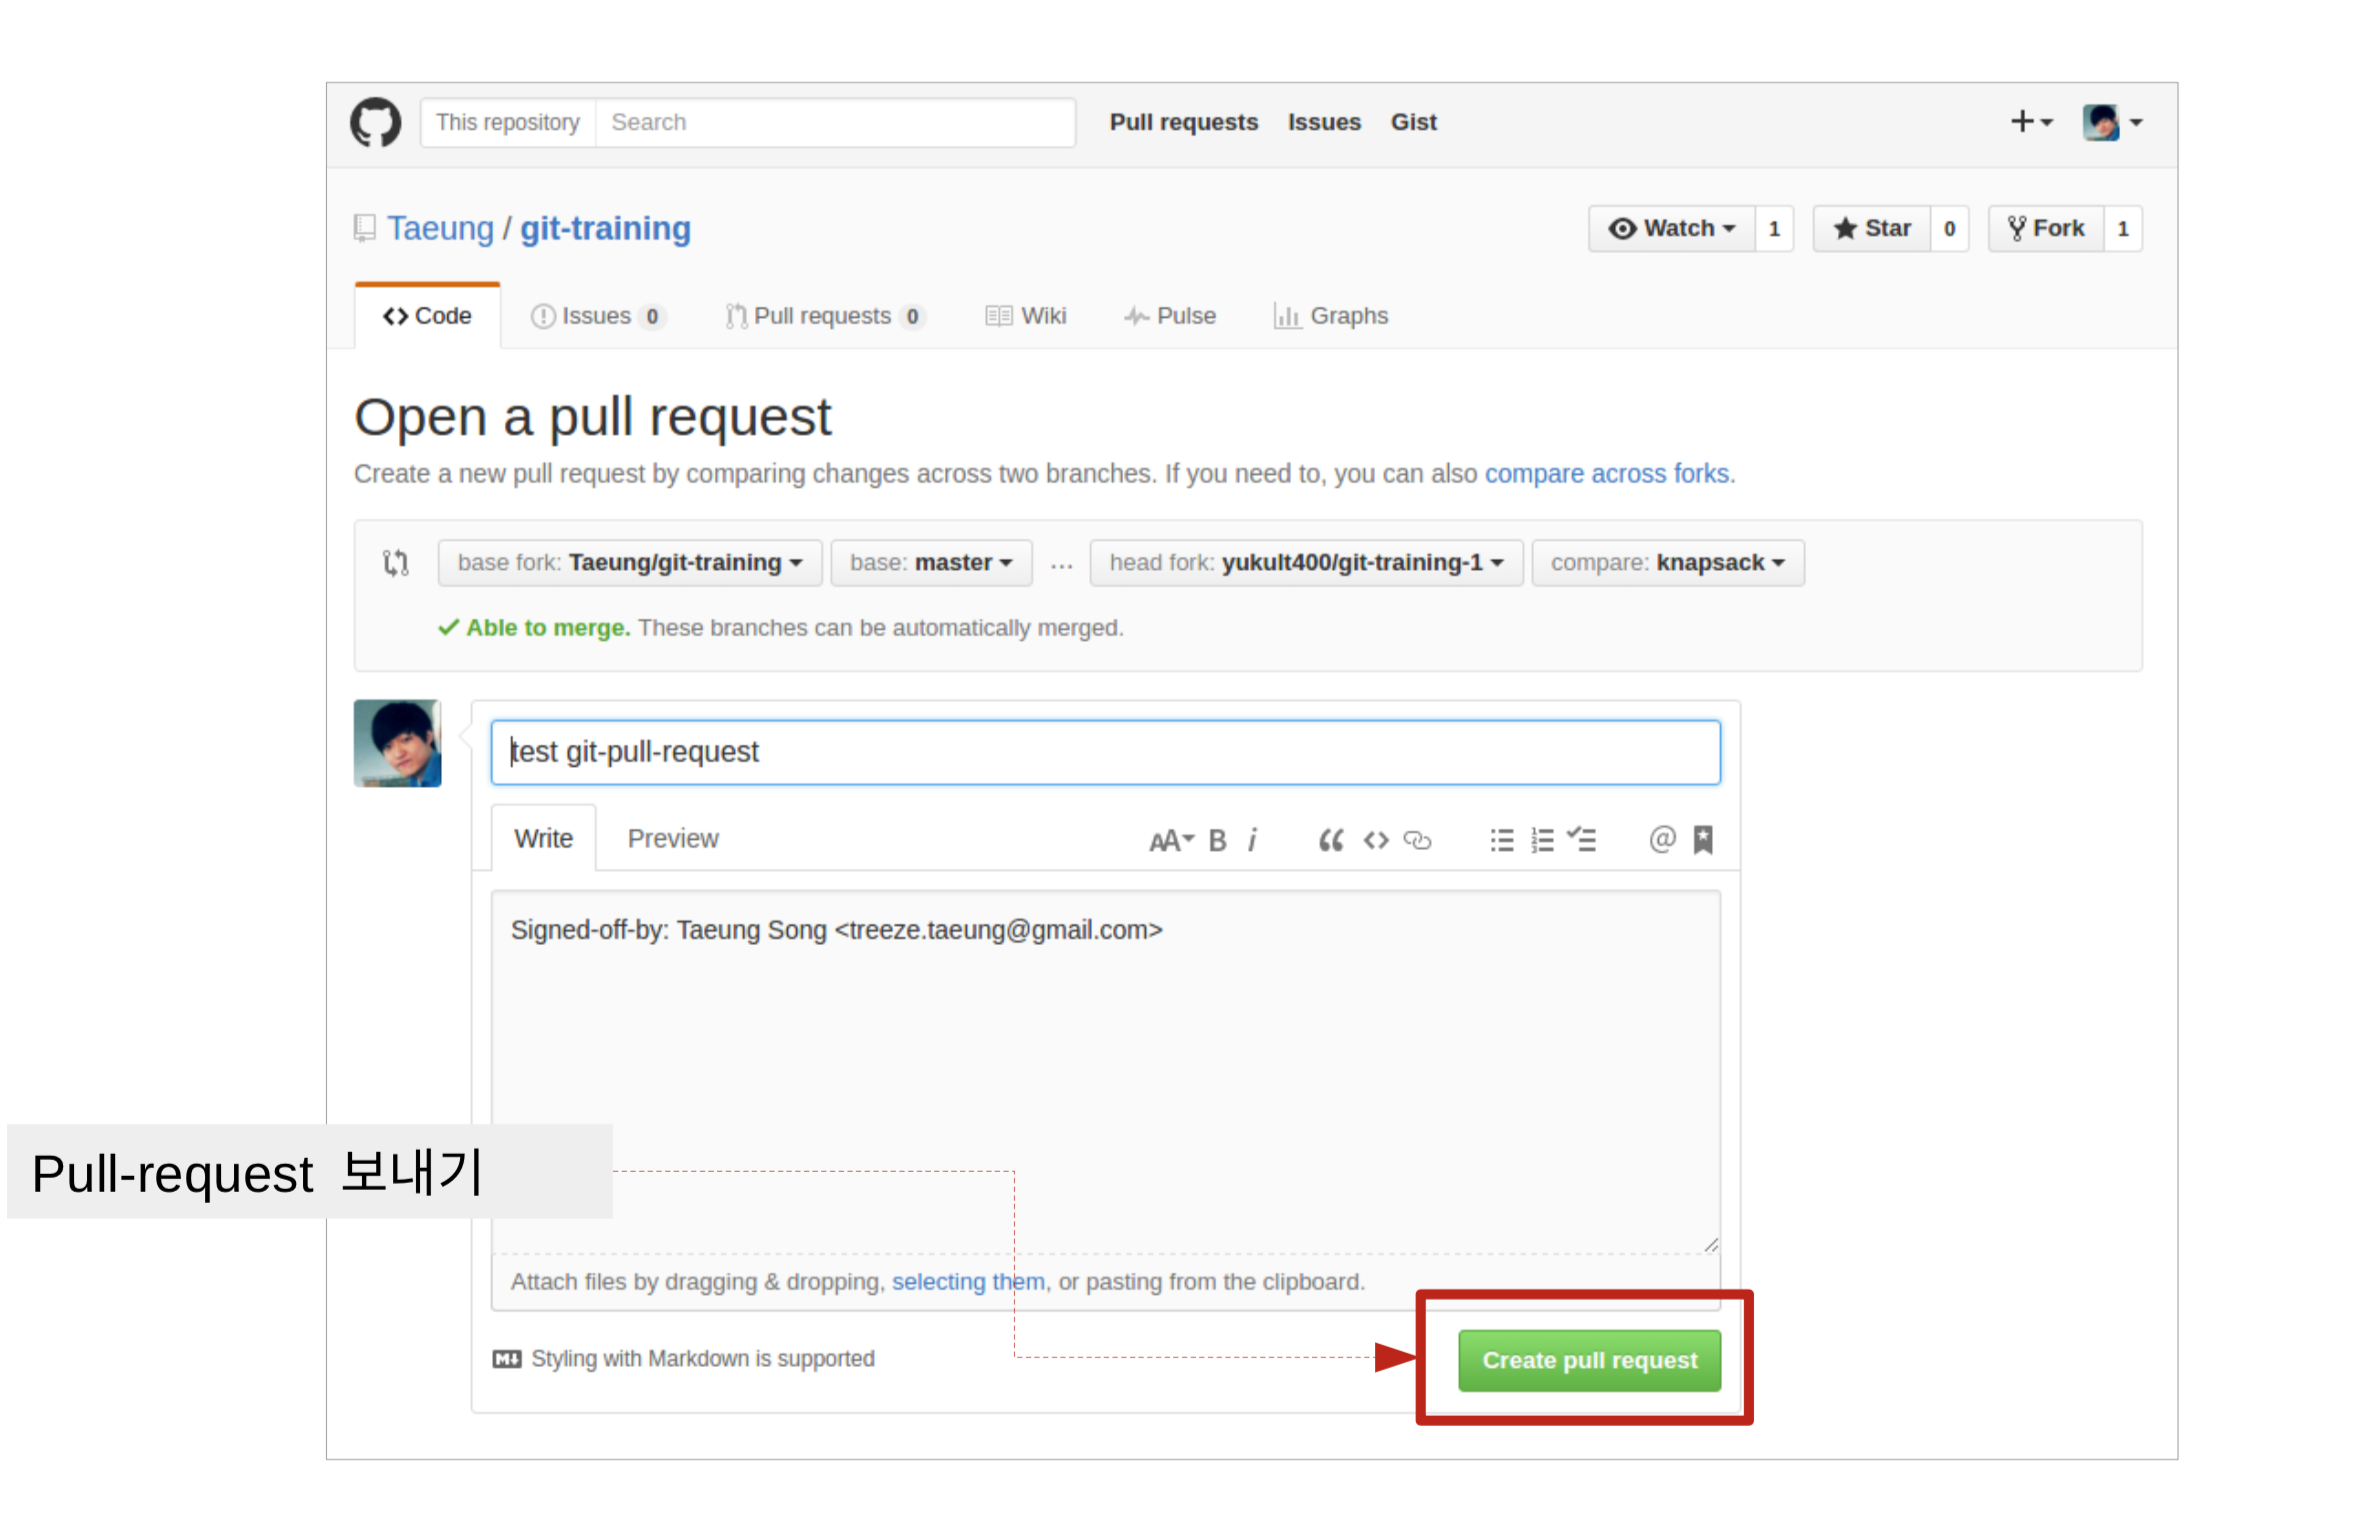Insert a task list checkbox item
This screenshot has width=2356, height=1536.
pyautogui.click(x=1582, y=840)
